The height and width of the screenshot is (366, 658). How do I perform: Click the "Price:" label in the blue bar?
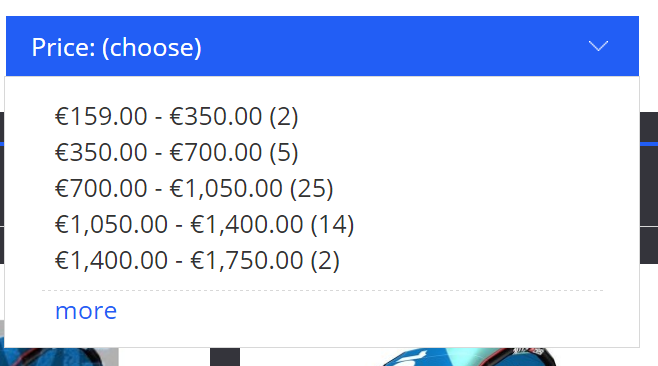coord(63,47)
